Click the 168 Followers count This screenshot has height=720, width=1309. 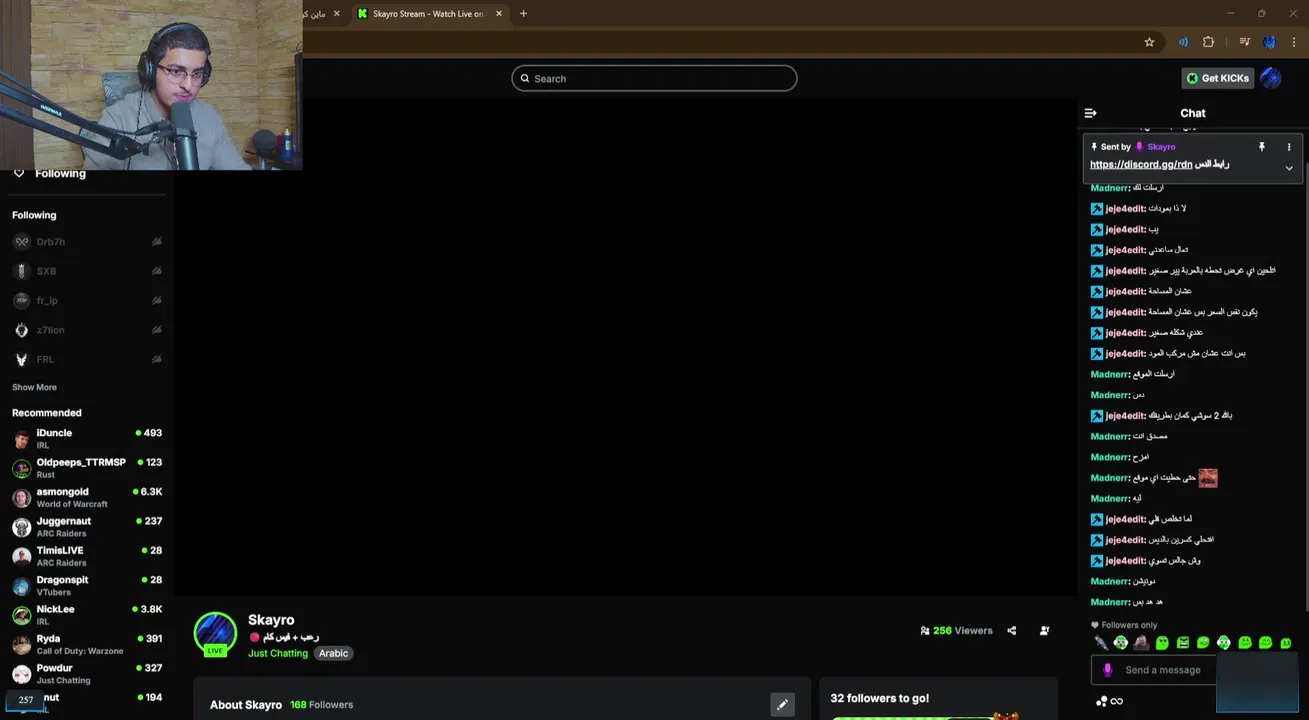click(321, 705)
